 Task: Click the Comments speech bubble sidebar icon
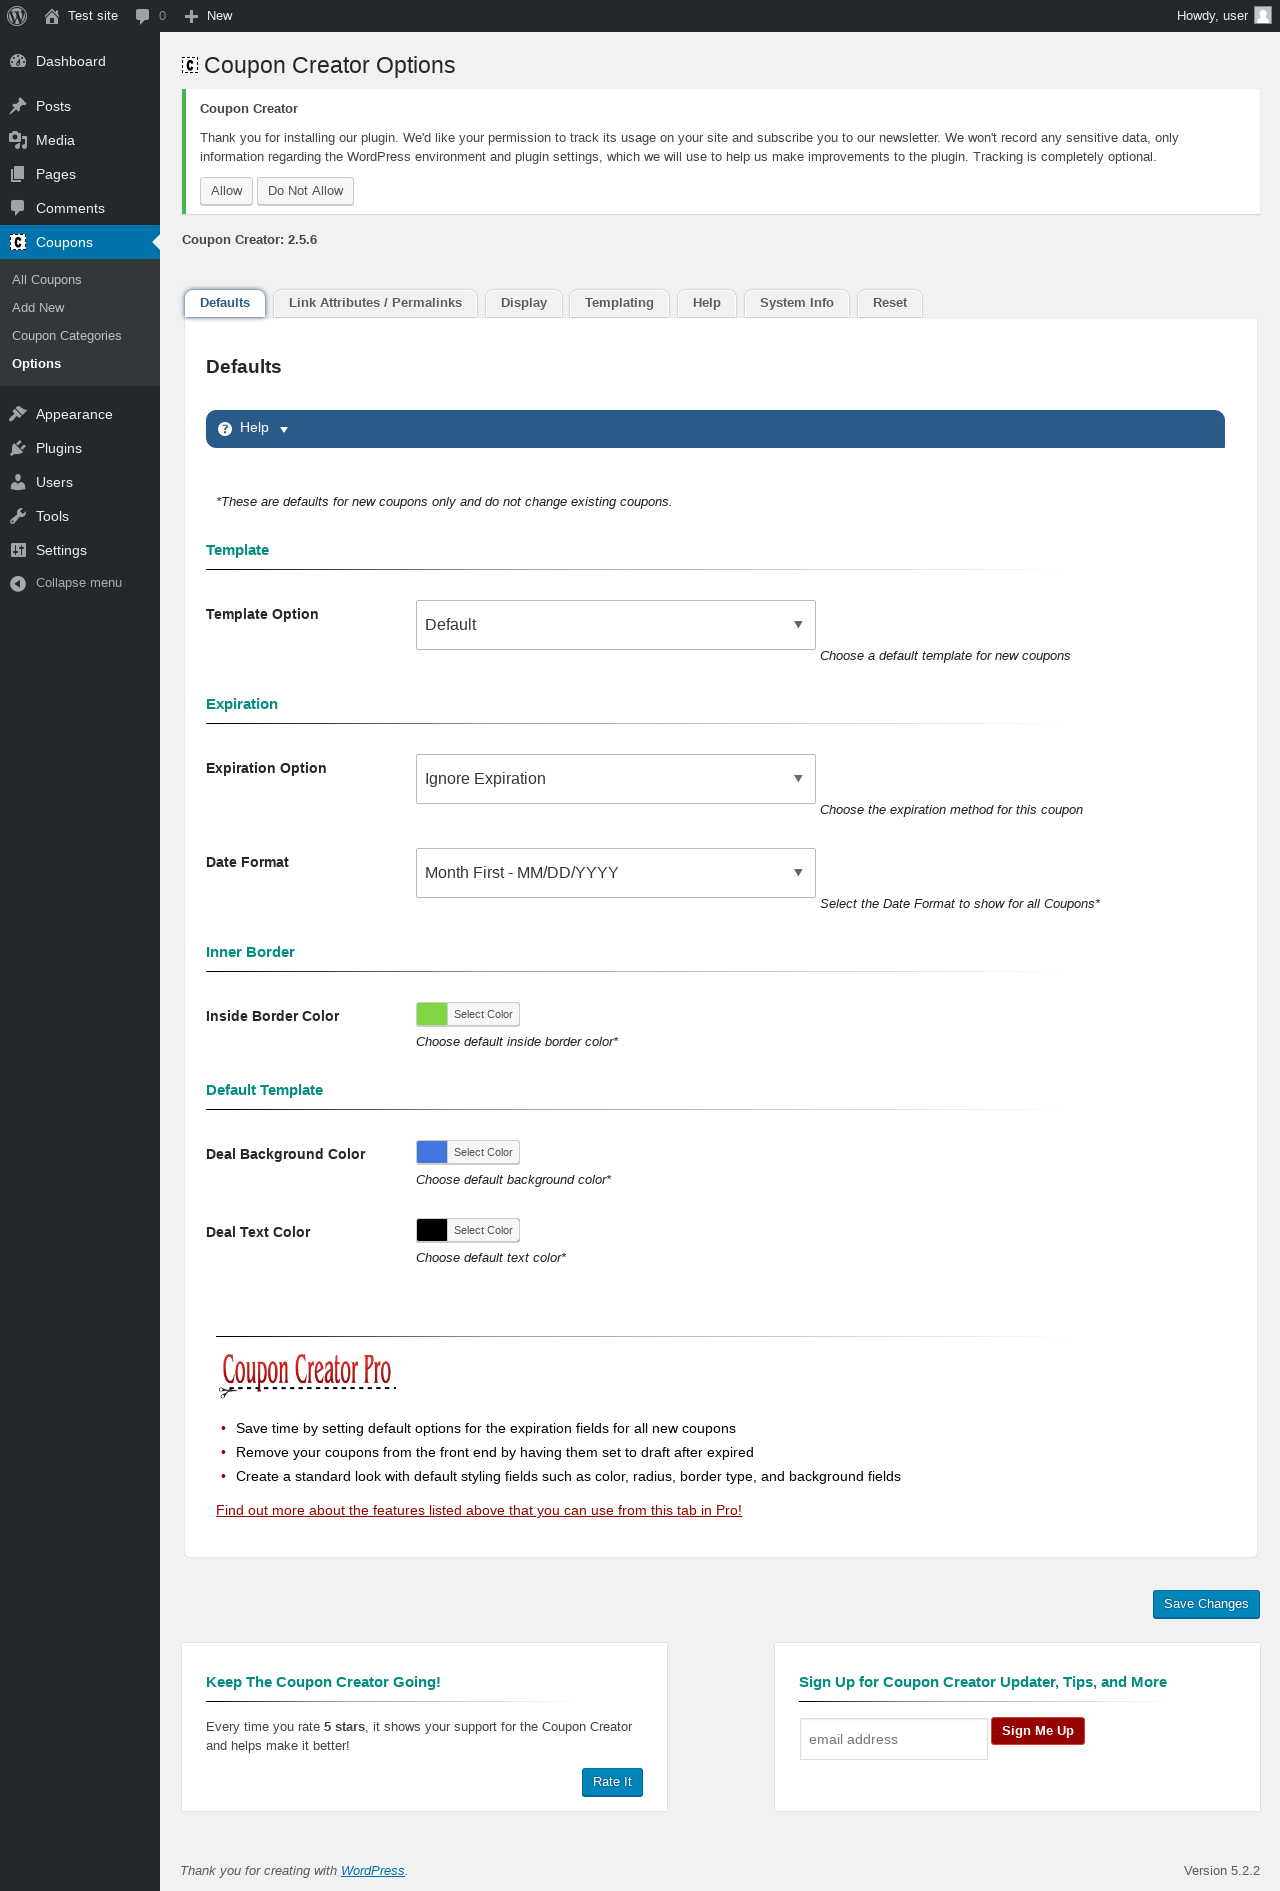coord(18,208)
